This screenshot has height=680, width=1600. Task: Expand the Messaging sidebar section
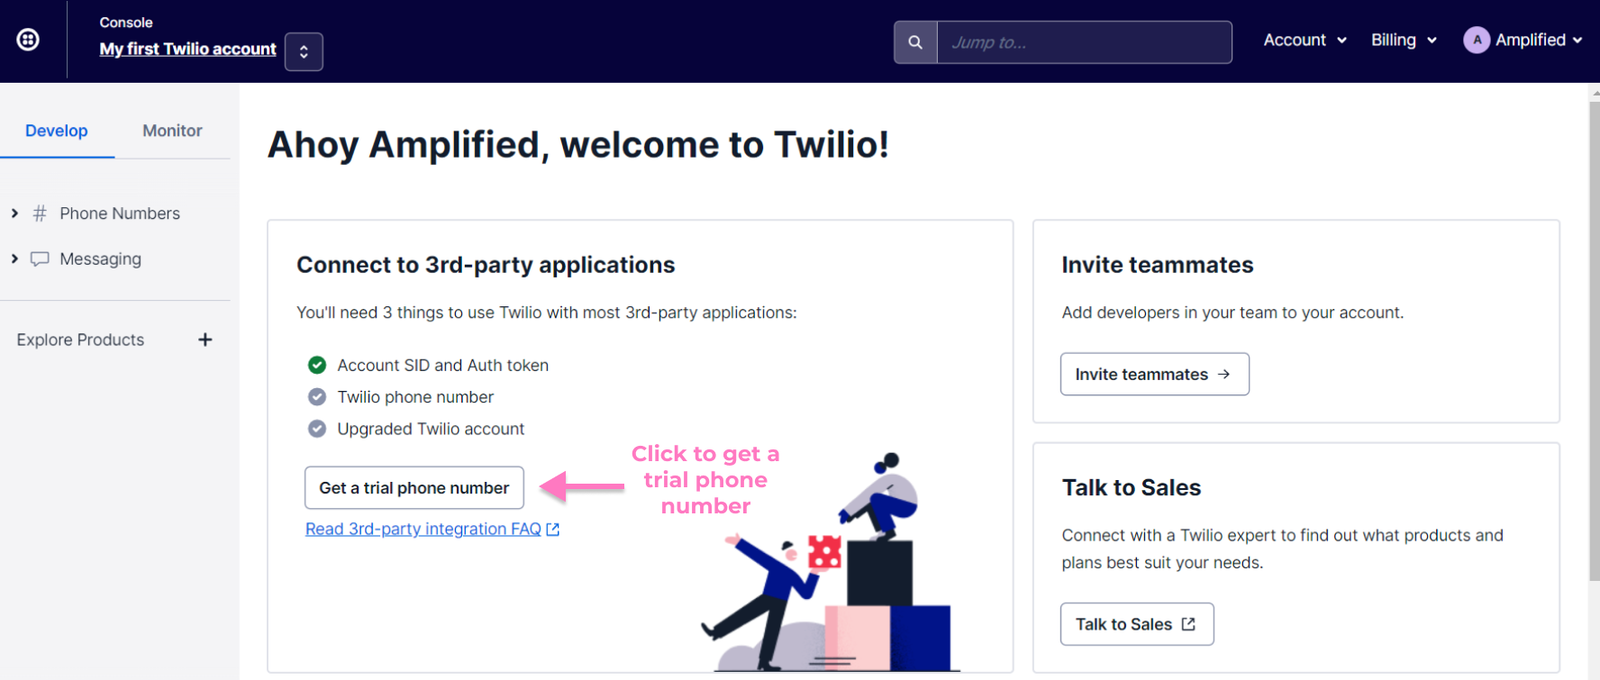14,259
